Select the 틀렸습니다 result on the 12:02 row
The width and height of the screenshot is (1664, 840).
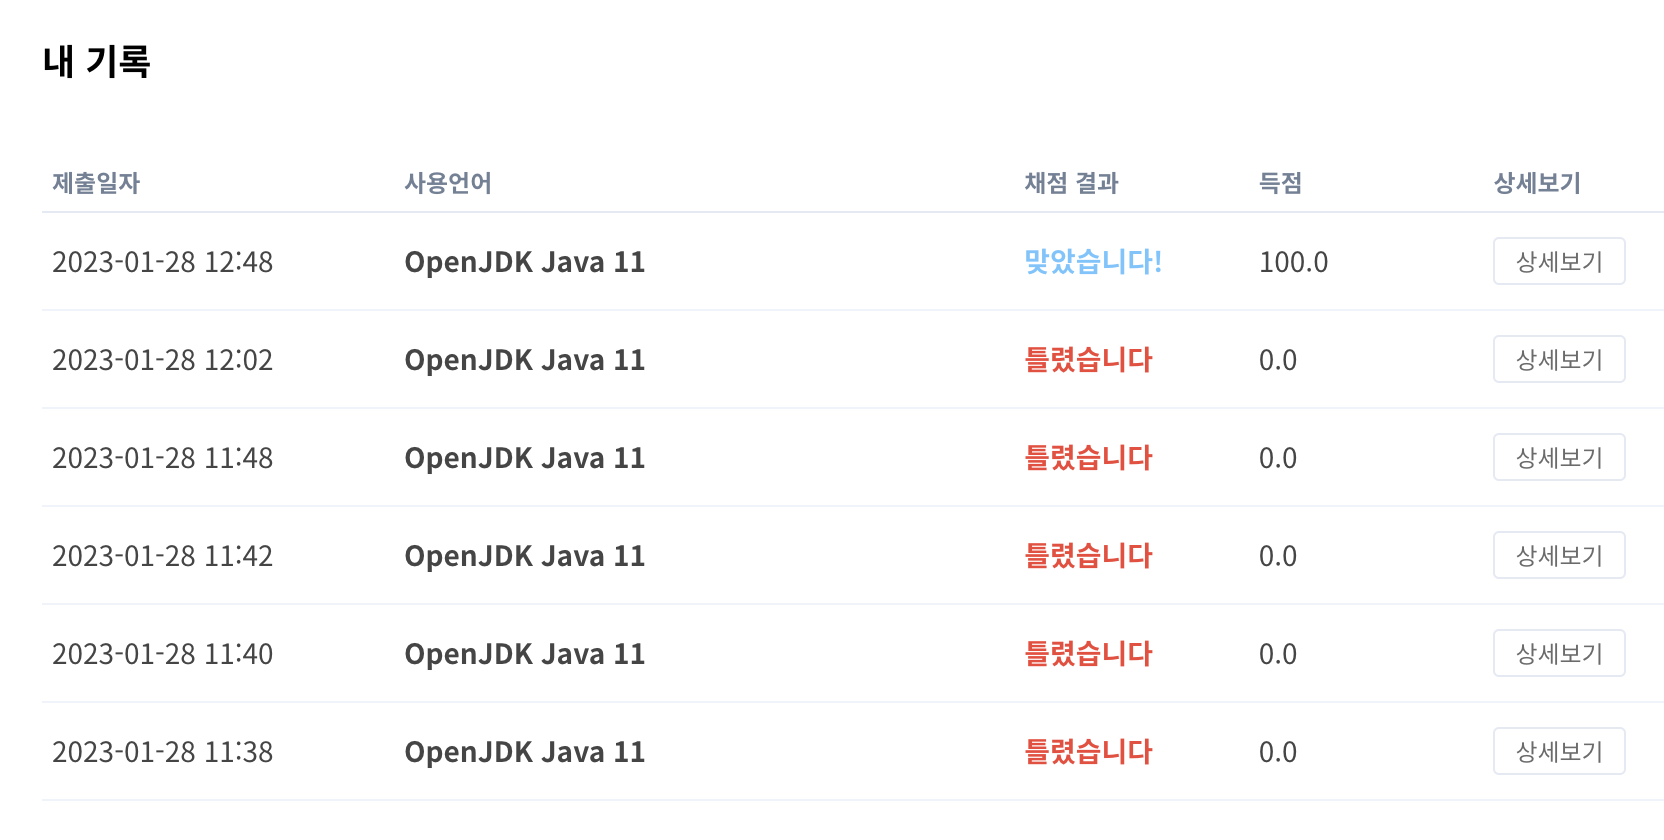click(1089, 359)
